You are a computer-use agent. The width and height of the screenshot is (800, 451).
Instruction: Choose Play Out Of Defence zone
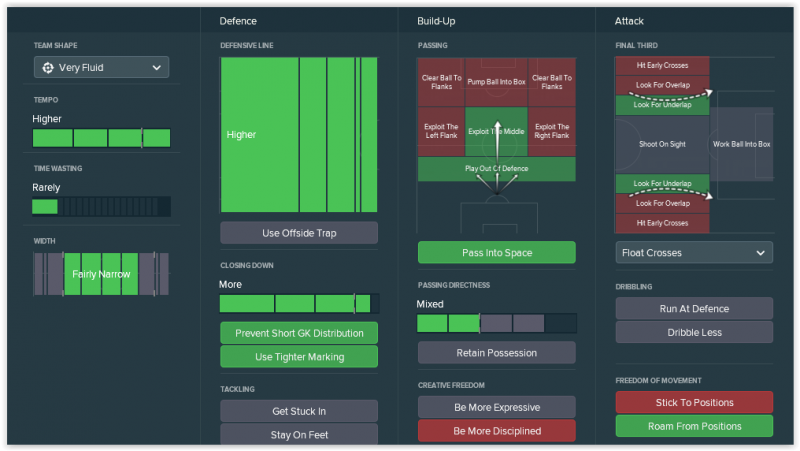(496, 169)
